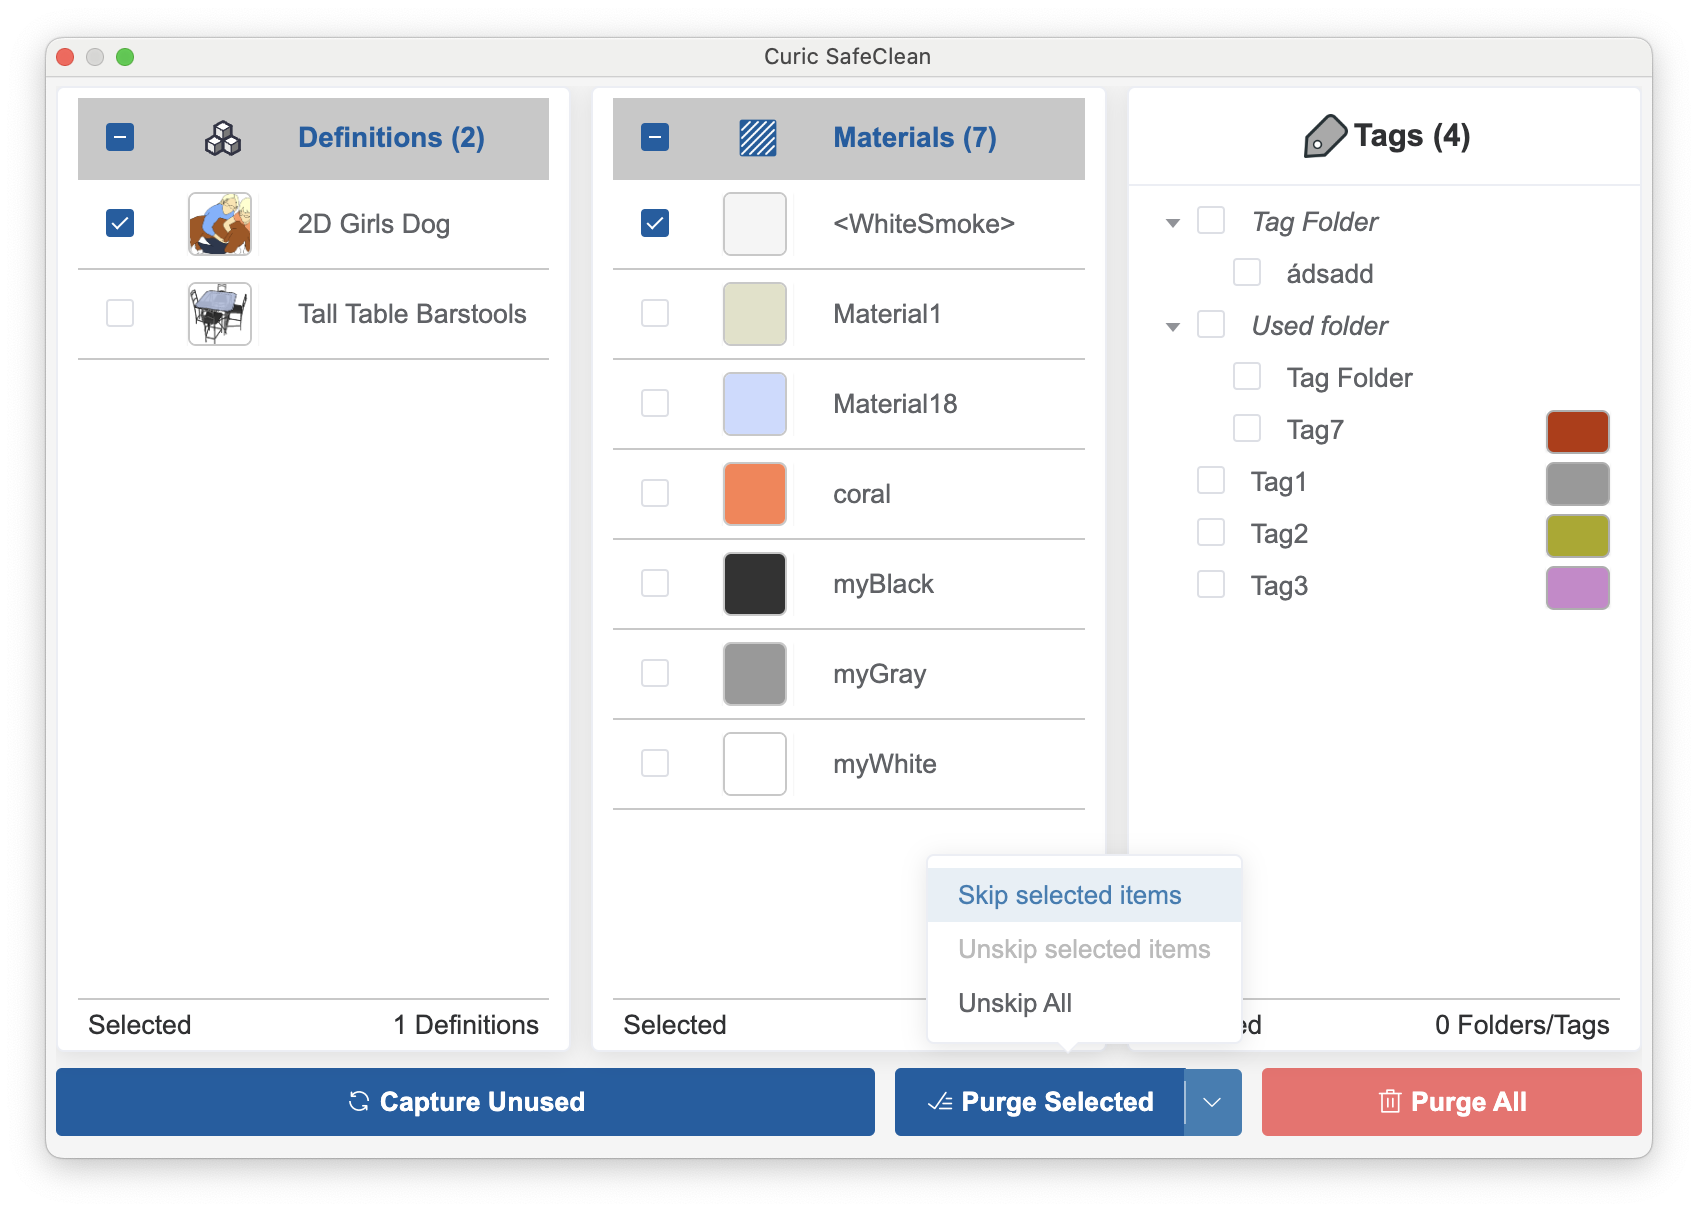The height and width of the screenshot is (1212, 1698).
Task: Click the minus checkbox in Materials header
Action: (655, 136)
